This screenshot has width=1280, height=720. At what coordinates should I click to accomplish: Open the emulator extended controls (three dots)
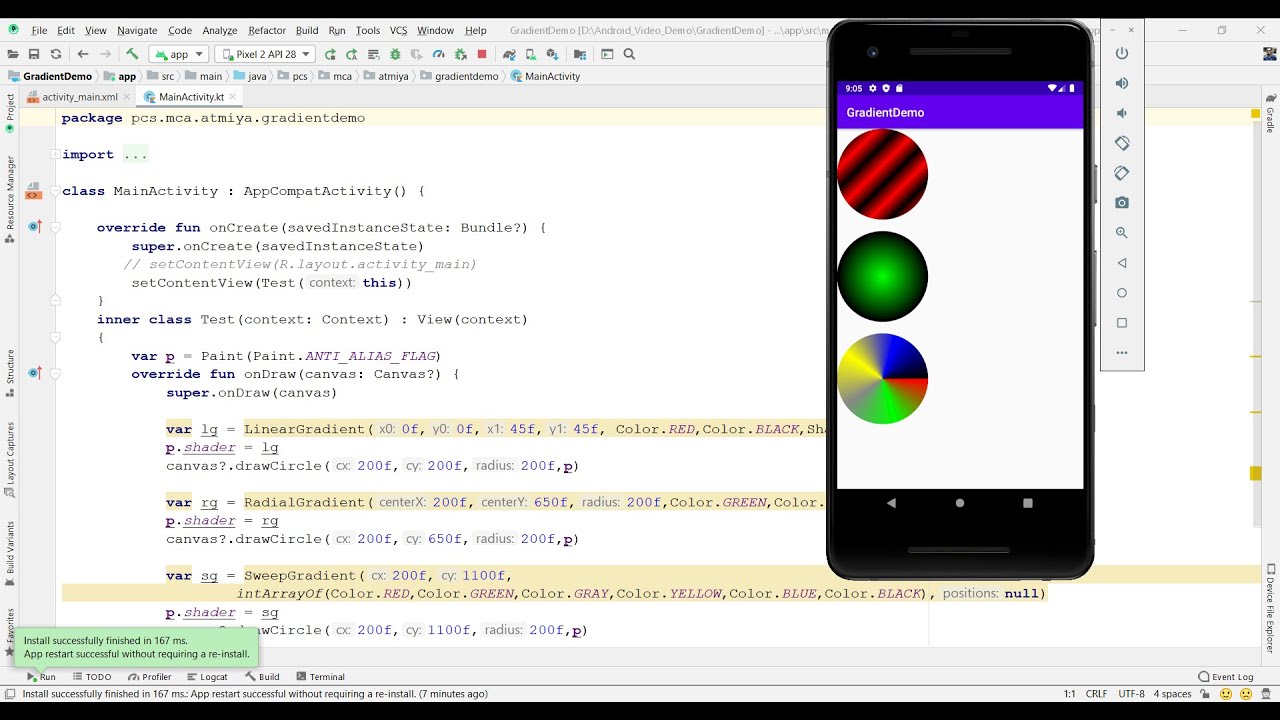1122,353
